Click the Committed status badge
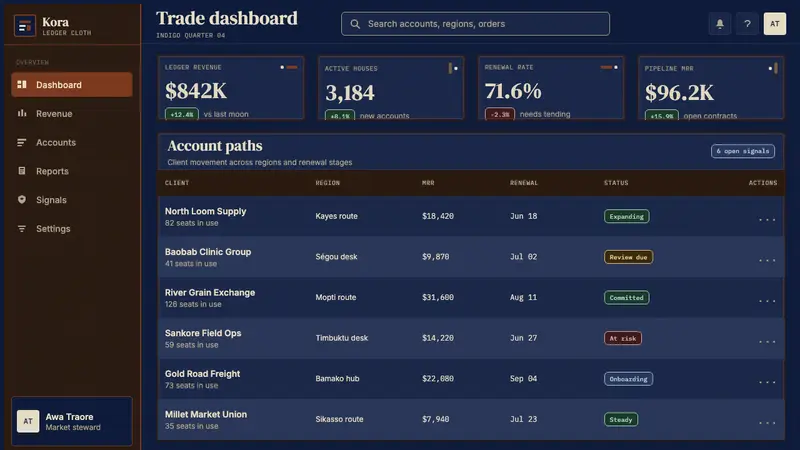This screenshot has width=800, height=450. (x=627, y=297)
